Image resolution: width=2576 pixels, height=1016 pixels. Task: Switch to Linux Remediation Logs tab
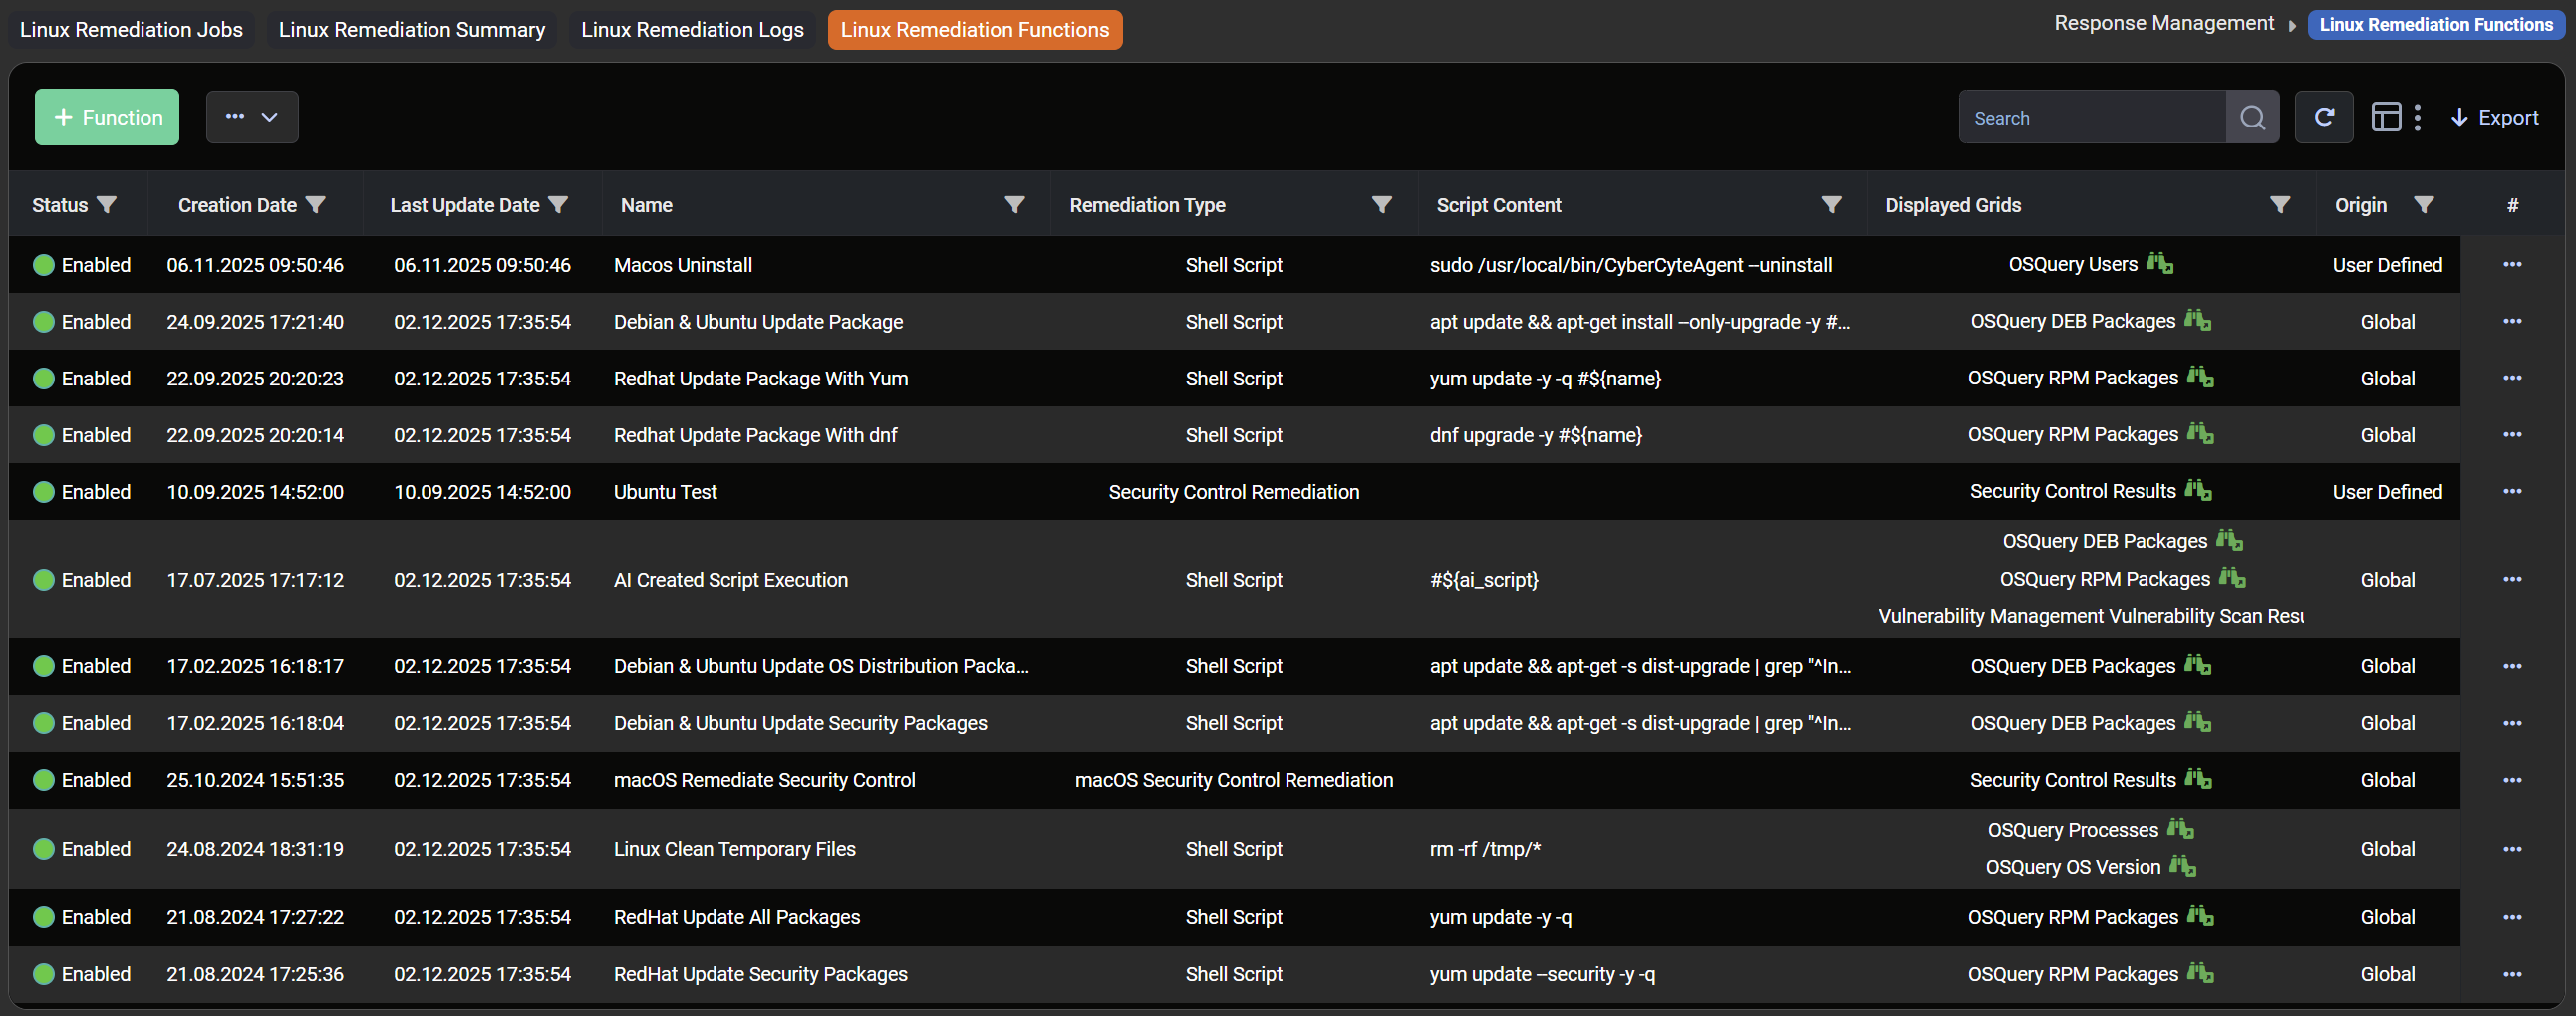point(692,30)
